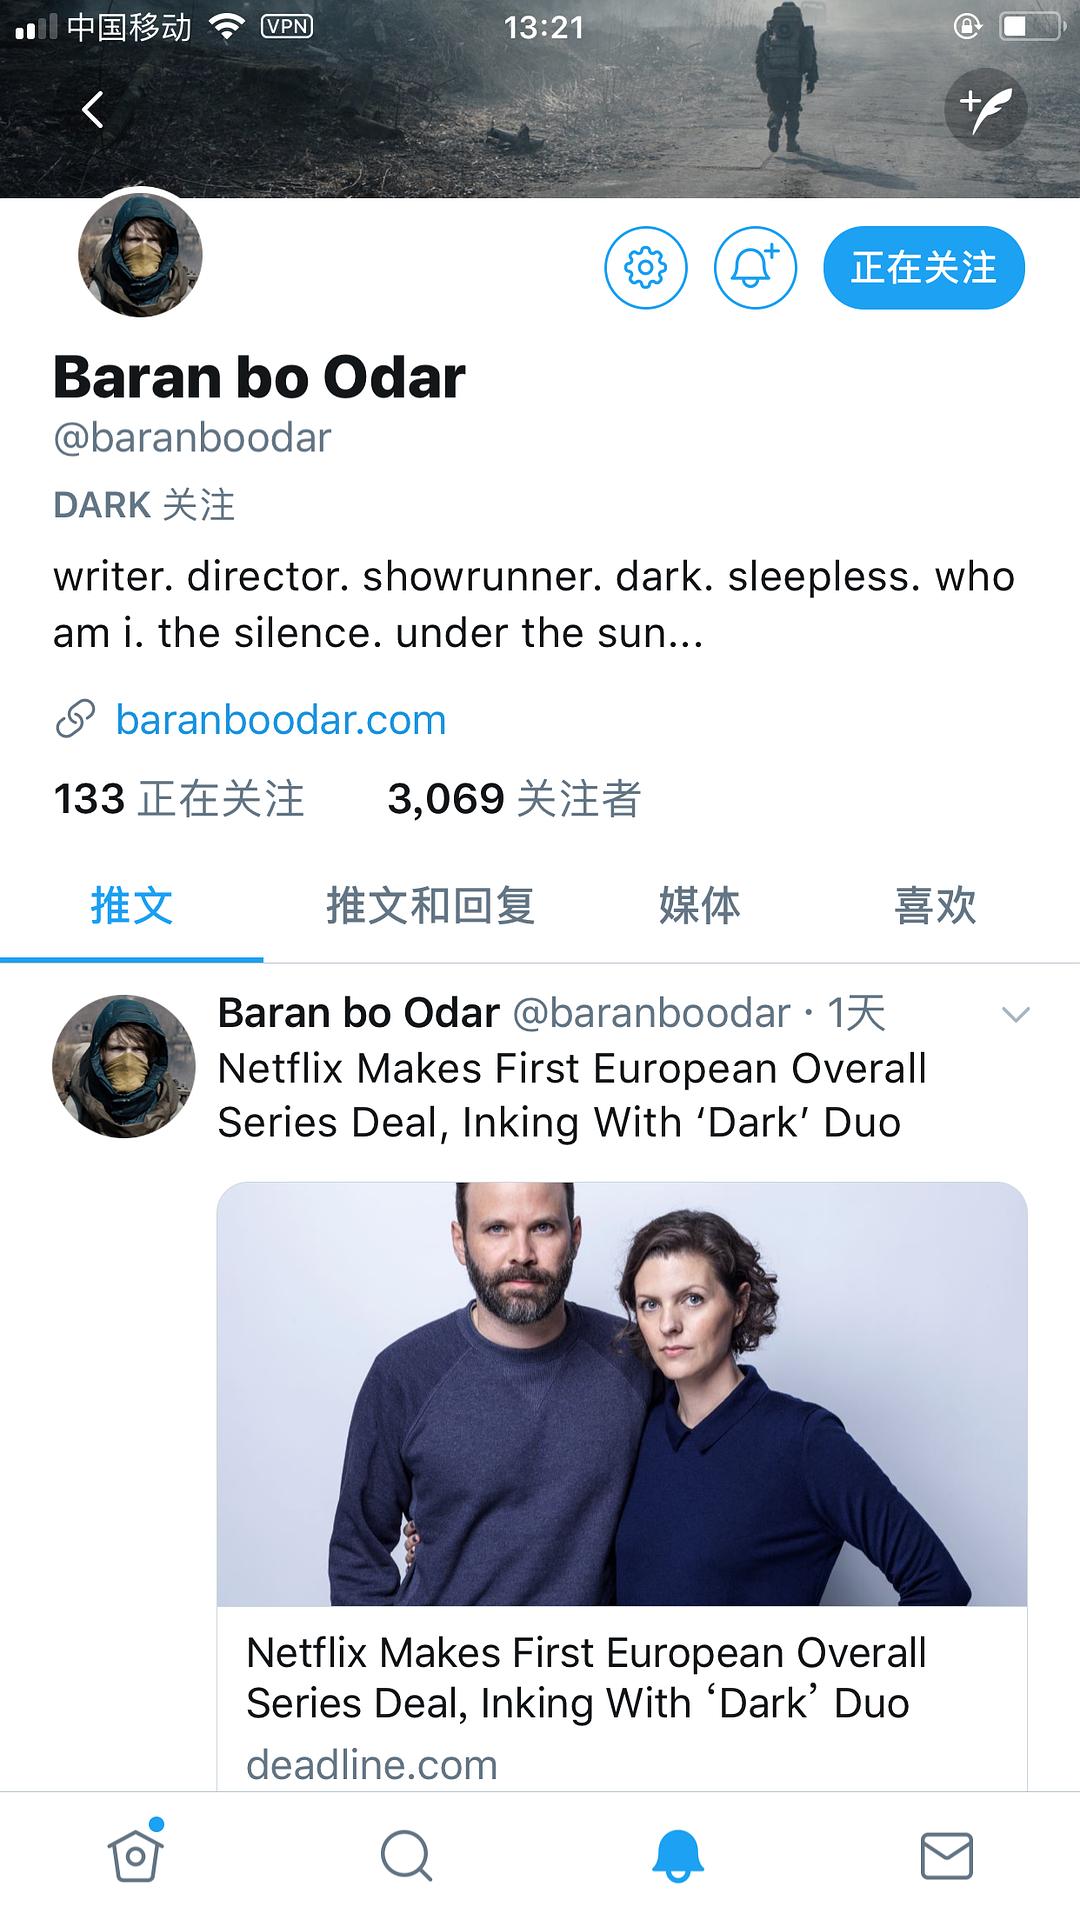The width and height of the screenshot is (1080, 1920).
Task: Switch to 媒体 tab
Action: pos(699,906)
